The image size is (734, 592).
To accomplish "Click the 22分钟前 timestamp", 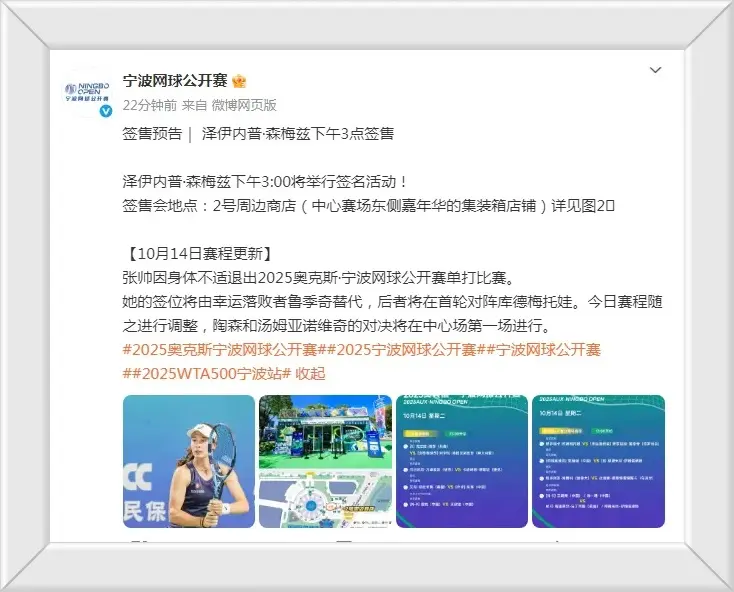I will click(150, 105).
